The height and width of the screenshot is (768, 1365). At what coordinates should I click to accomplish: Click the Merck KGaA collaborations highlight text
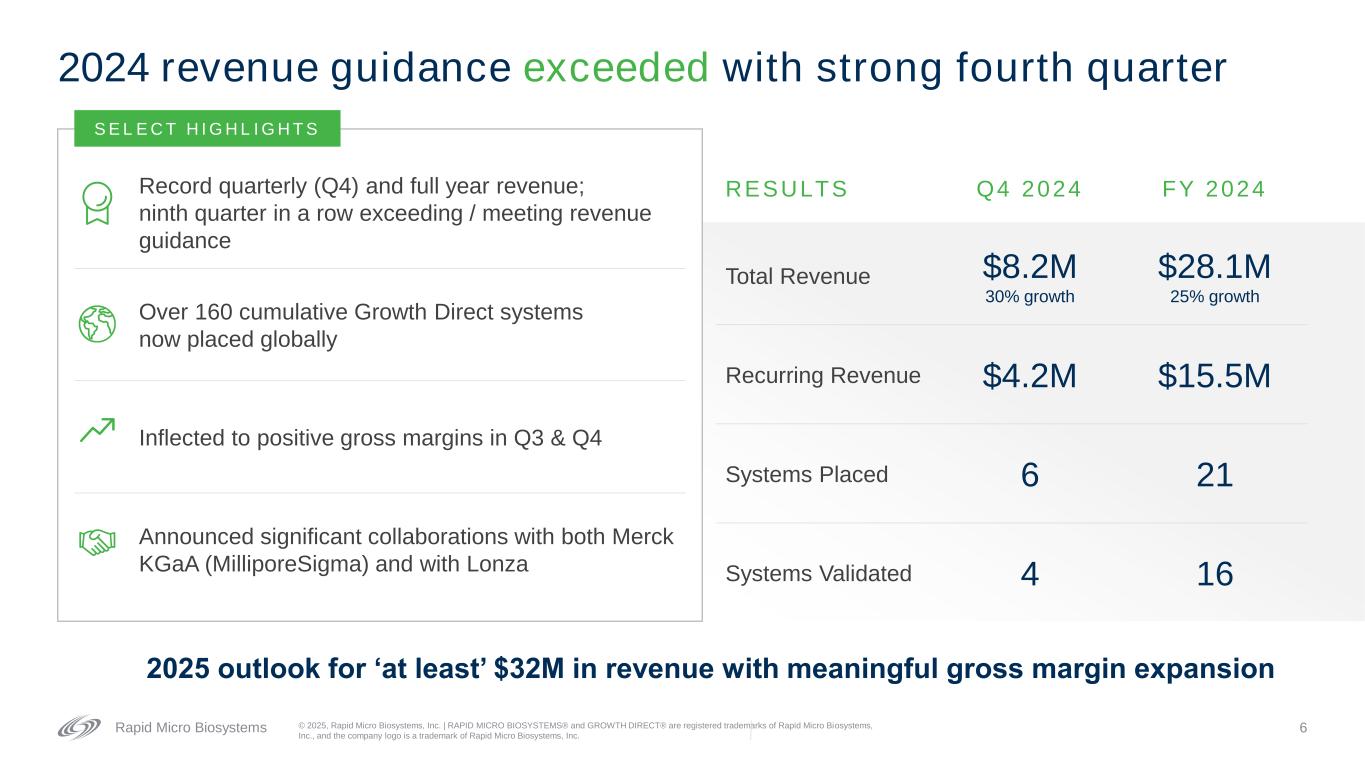click(406, 550)
